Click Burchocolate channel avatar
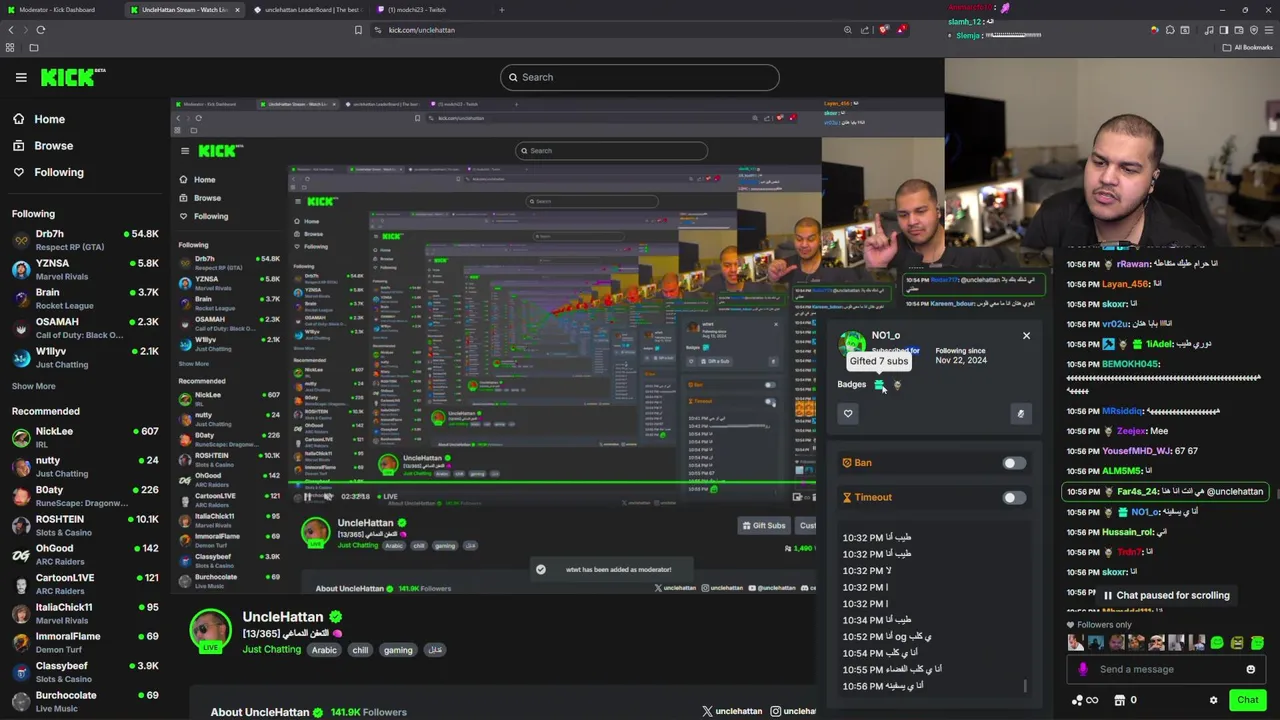Screen dimensions: 1280x720 [21, 701]
